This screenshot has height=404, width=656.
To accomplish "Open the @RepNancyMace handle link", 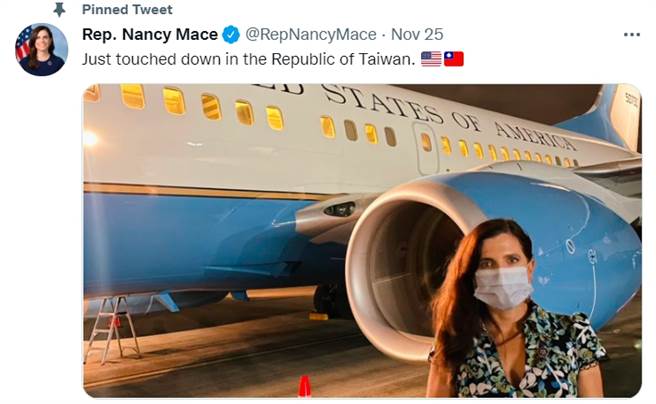I will pyautogui.click(x=311, y=34).
